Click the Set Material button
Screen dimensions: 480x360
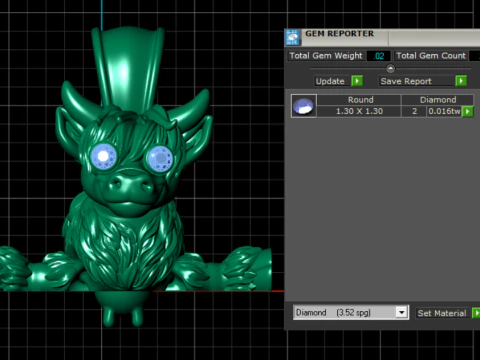tap(442, 313)
